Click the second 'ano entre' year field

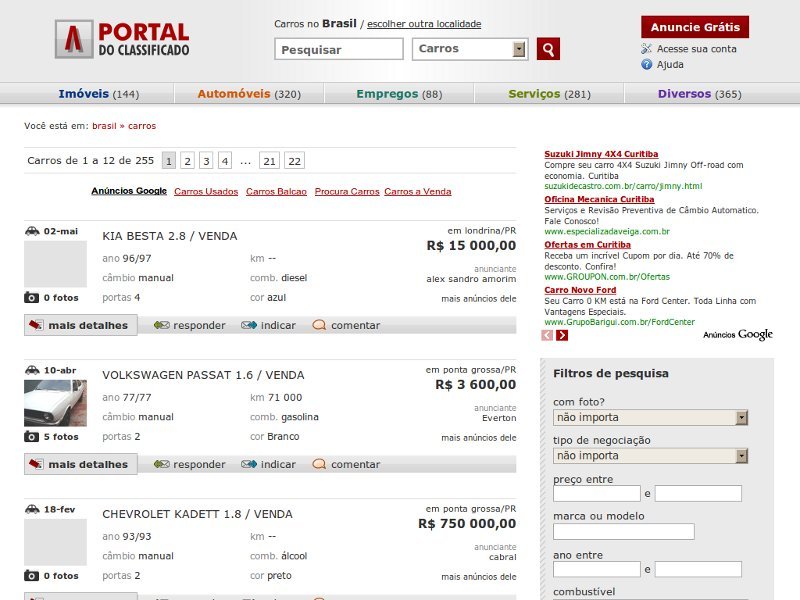(x=698, y=569)
